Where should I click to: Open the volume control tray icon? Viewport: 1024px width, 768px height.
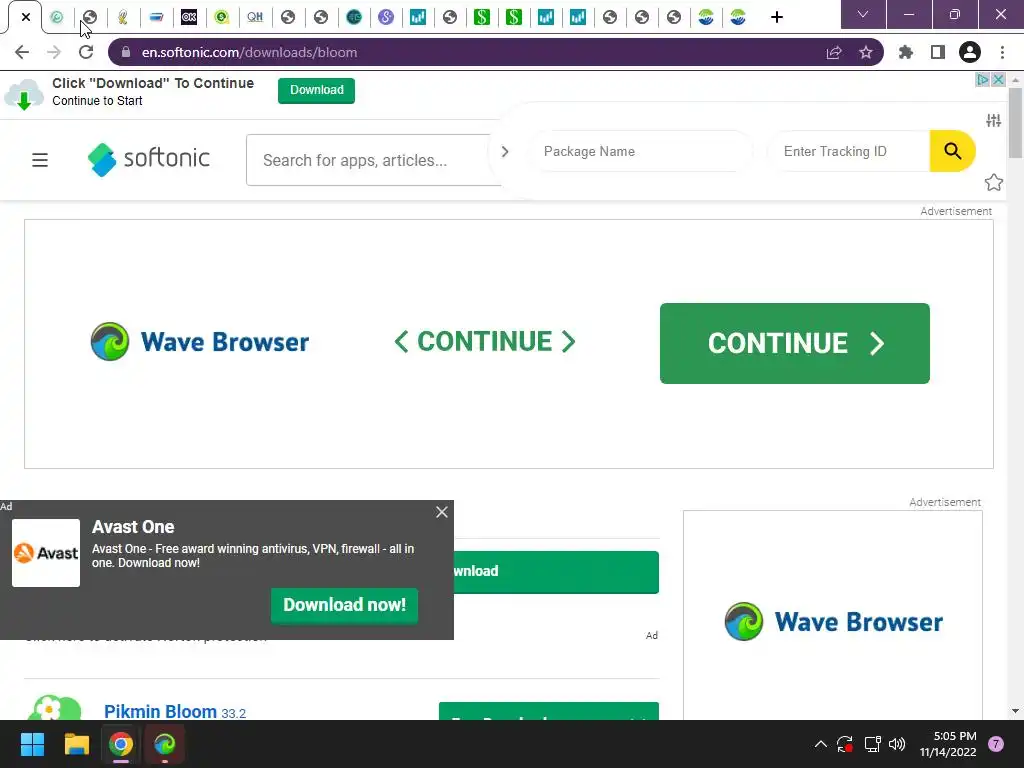click(897, 744)
